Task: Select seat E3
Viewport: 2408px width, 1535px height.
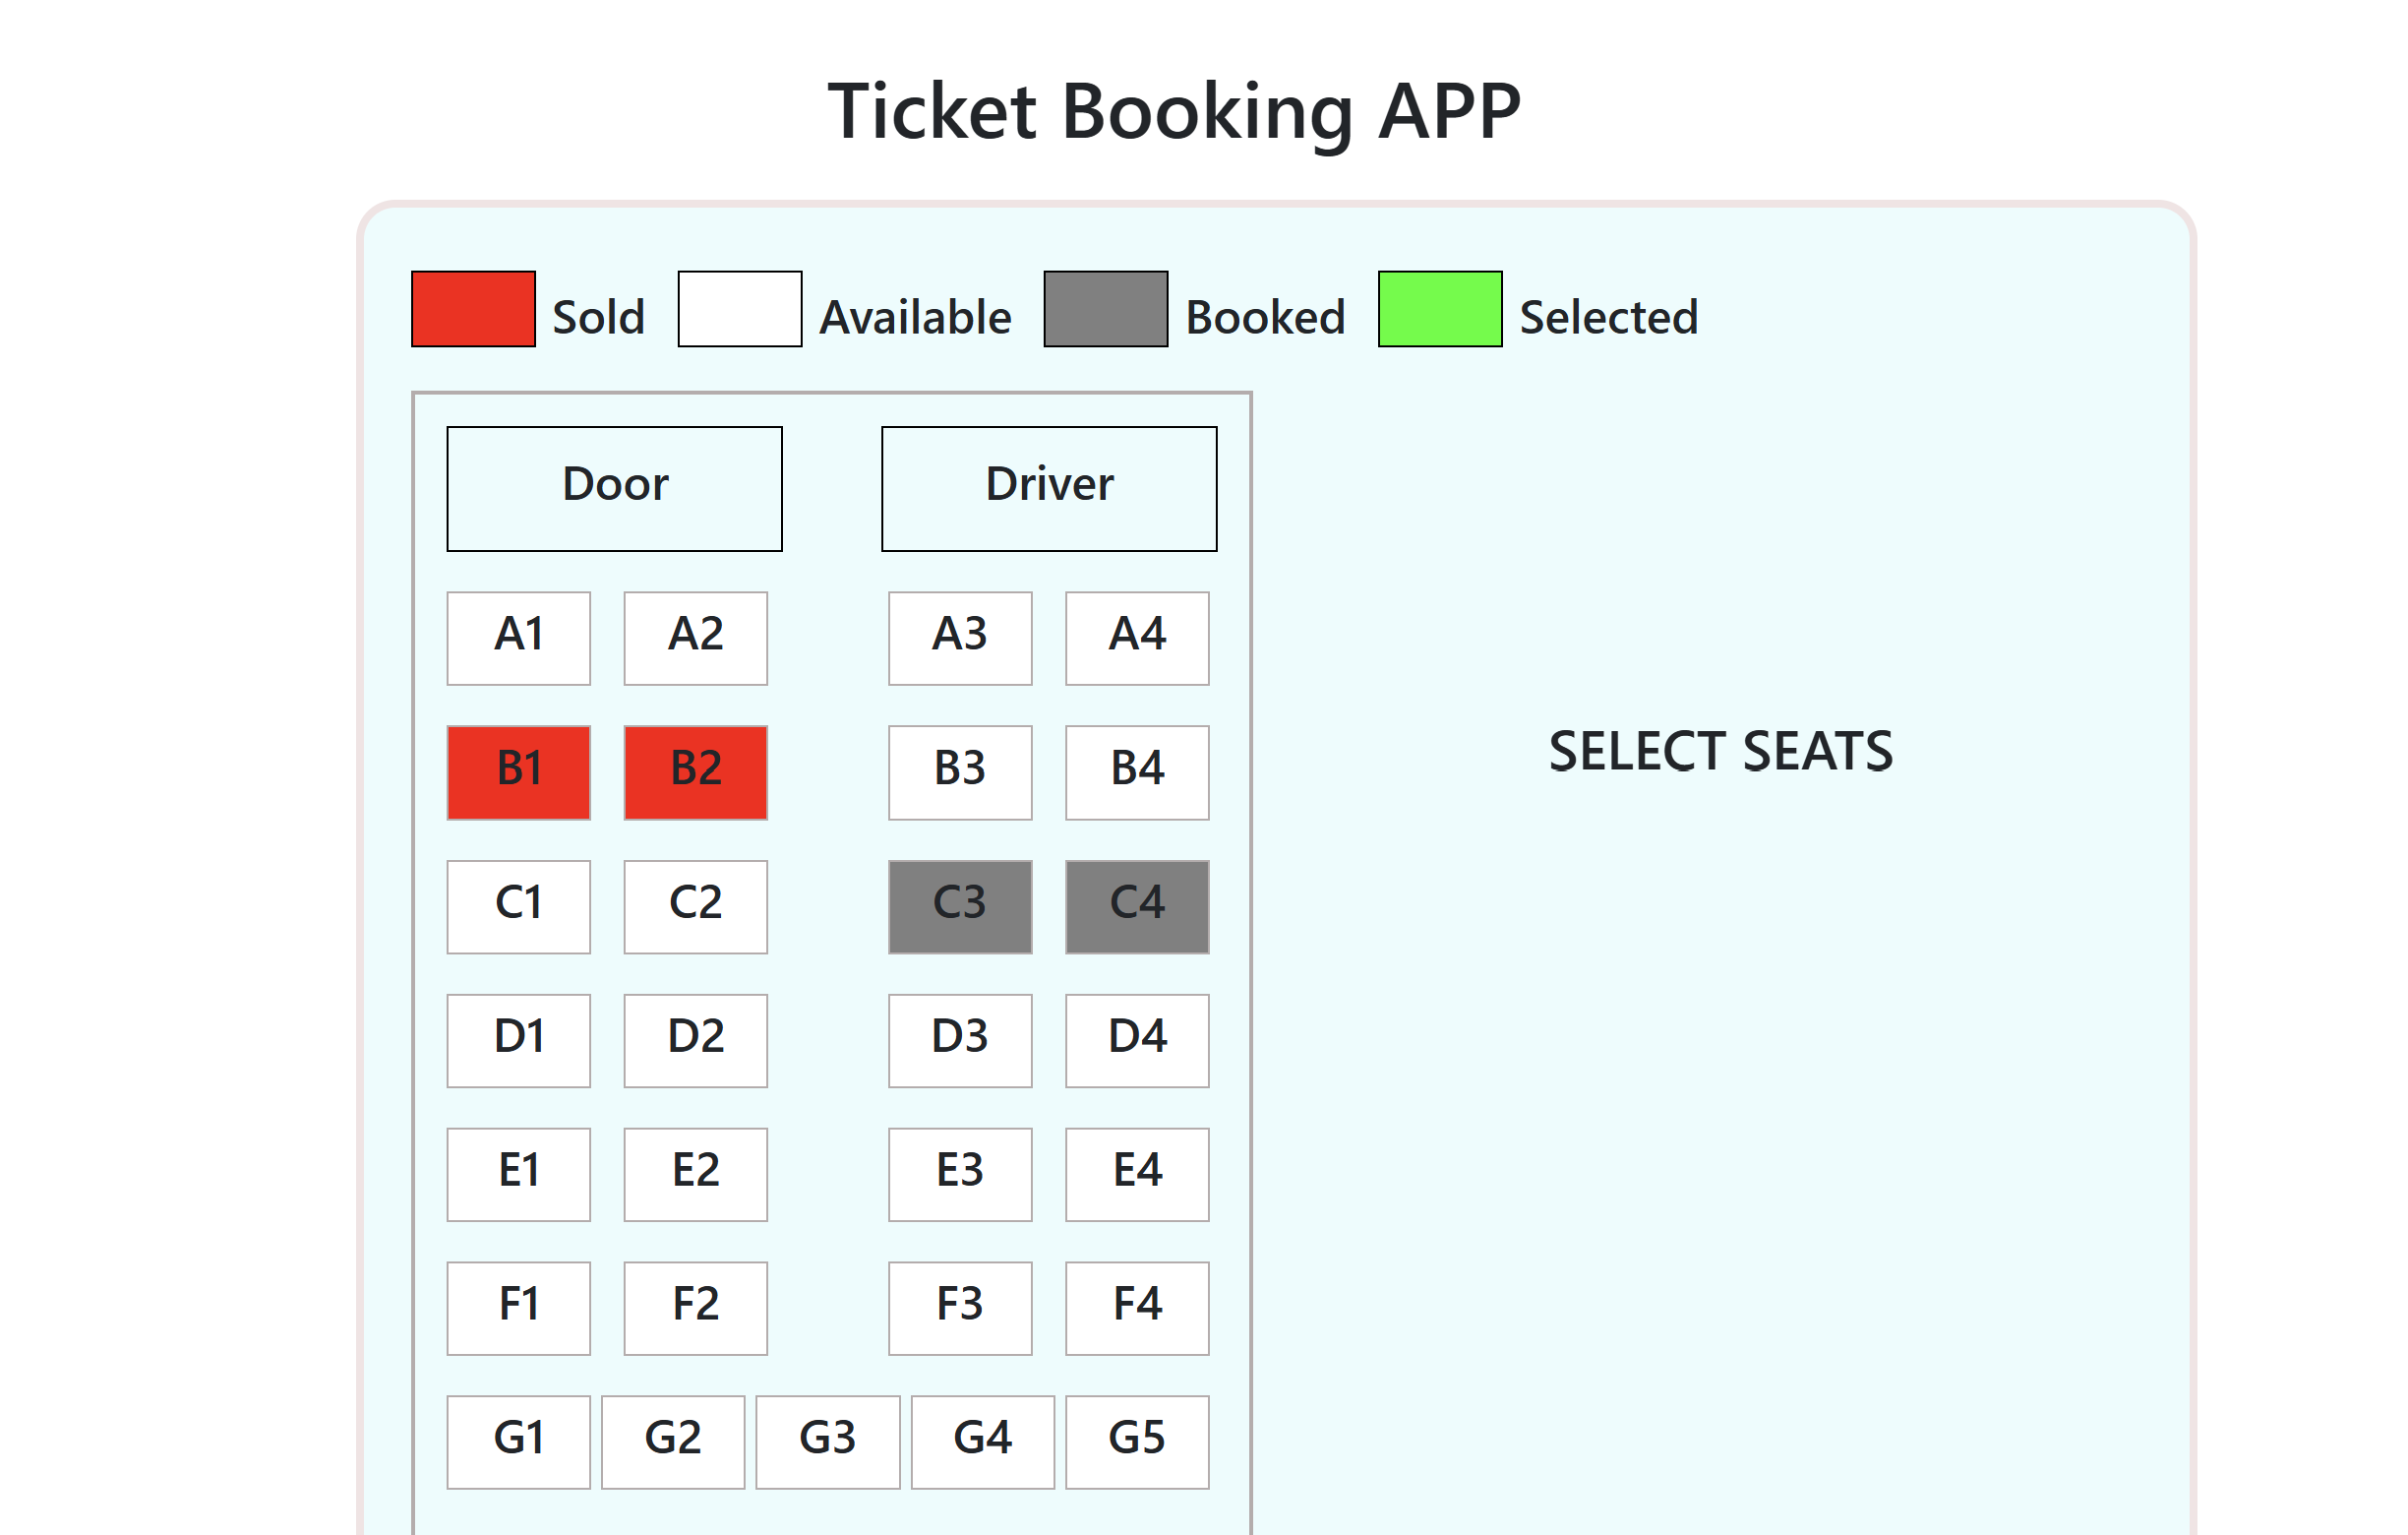Action: click(960, 1174)
